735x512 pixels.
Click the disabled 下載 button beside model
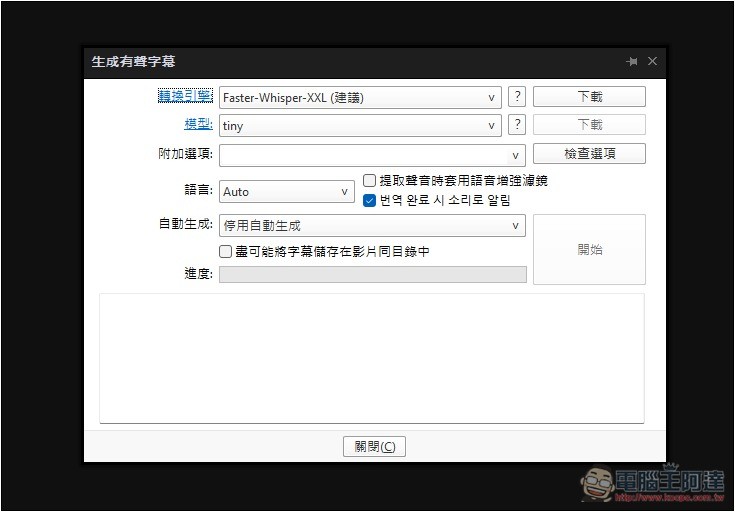tap(589, 125)
